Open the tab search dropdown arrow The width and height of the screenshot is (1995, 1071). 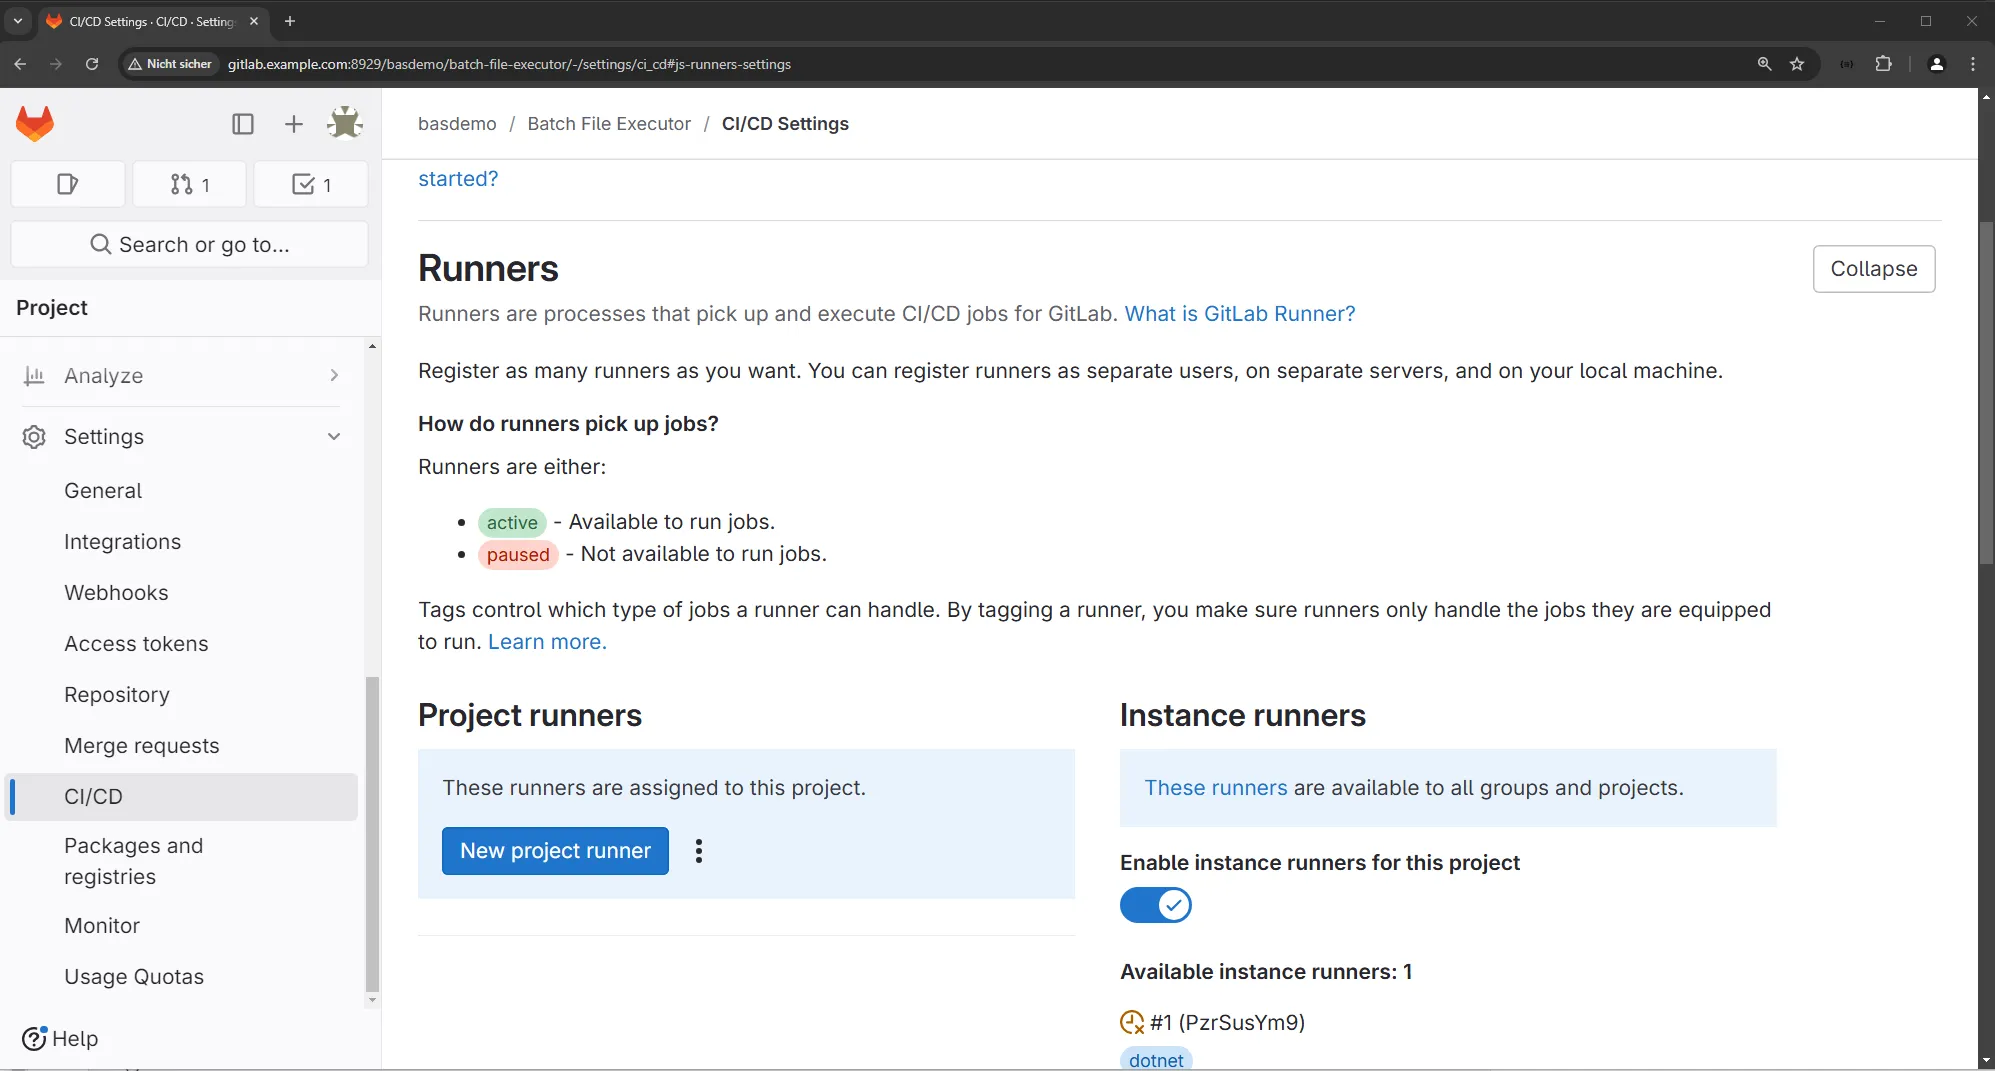17,21
